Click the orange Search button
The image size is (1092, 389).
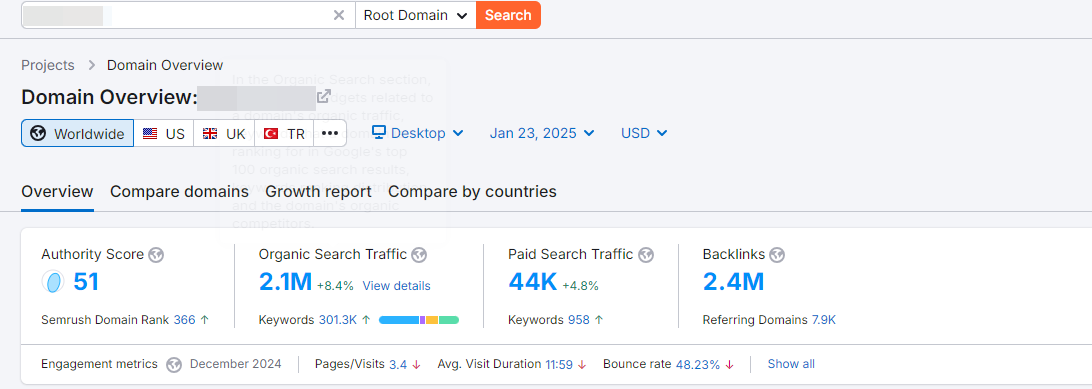pos(508,15)
